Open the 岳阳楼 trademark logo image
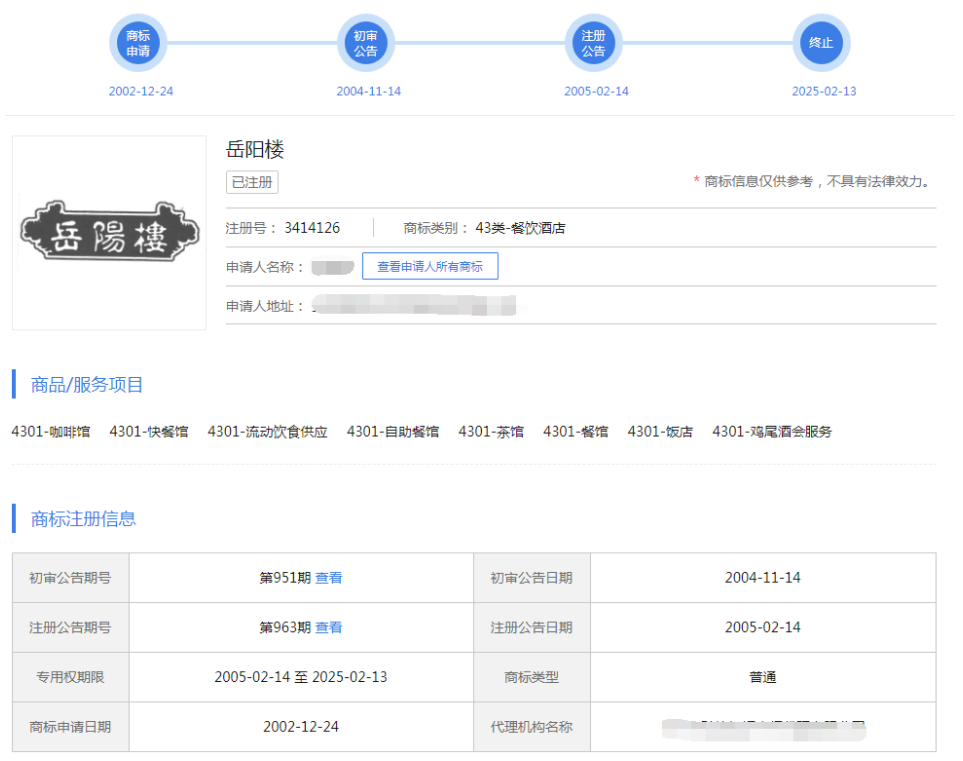This screenshot has height=761, width=963. 109,233
